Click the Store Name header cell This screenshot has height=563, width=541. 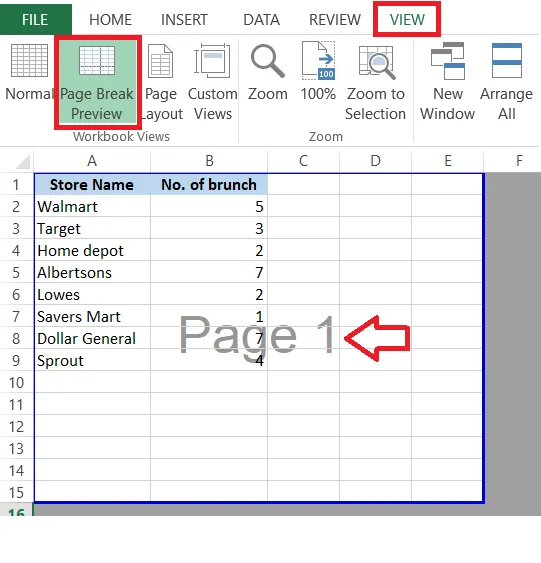[93, 185]
